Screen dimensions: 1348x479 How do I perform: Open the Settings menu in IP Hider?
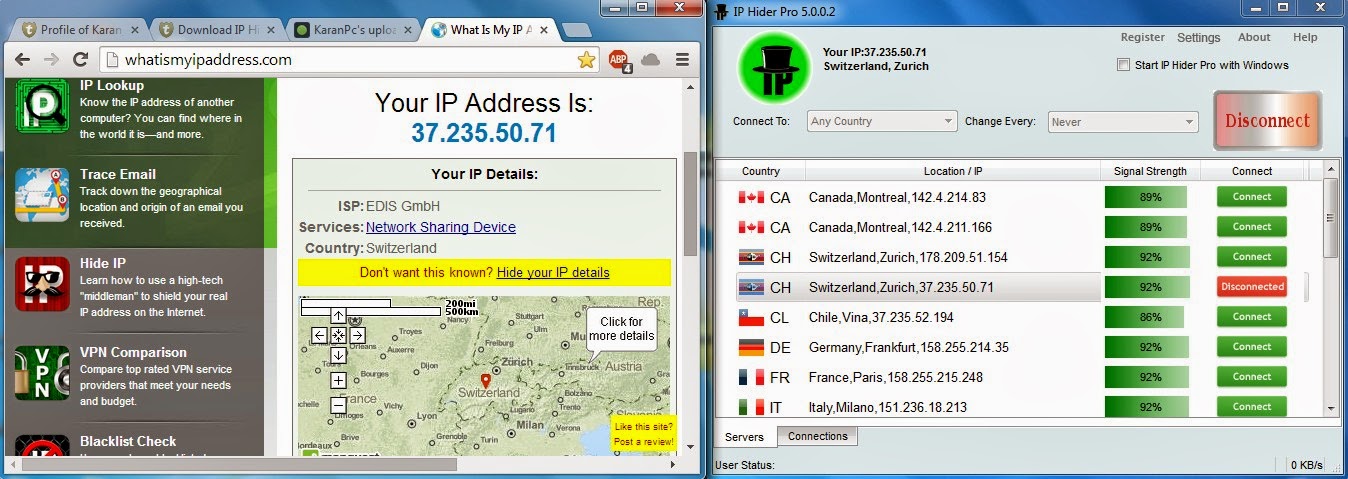[x=1198, y=38]
